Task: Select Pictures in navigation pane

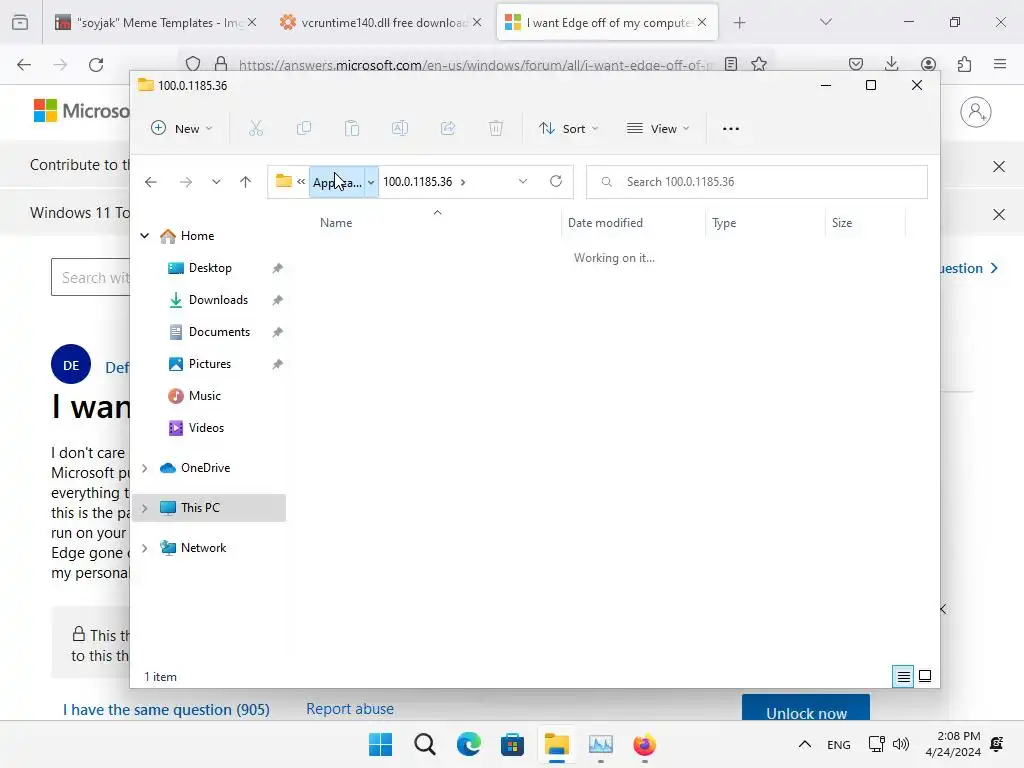Action: tap(210, 364)
